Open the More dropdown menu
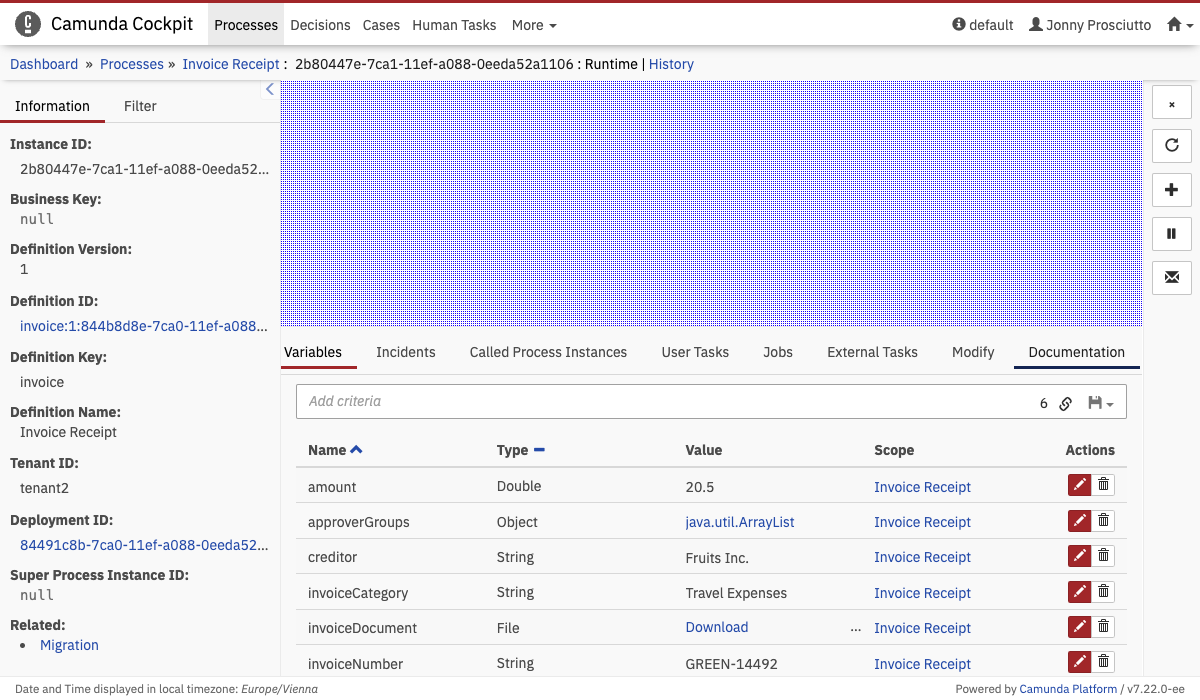 click(533, 25)
